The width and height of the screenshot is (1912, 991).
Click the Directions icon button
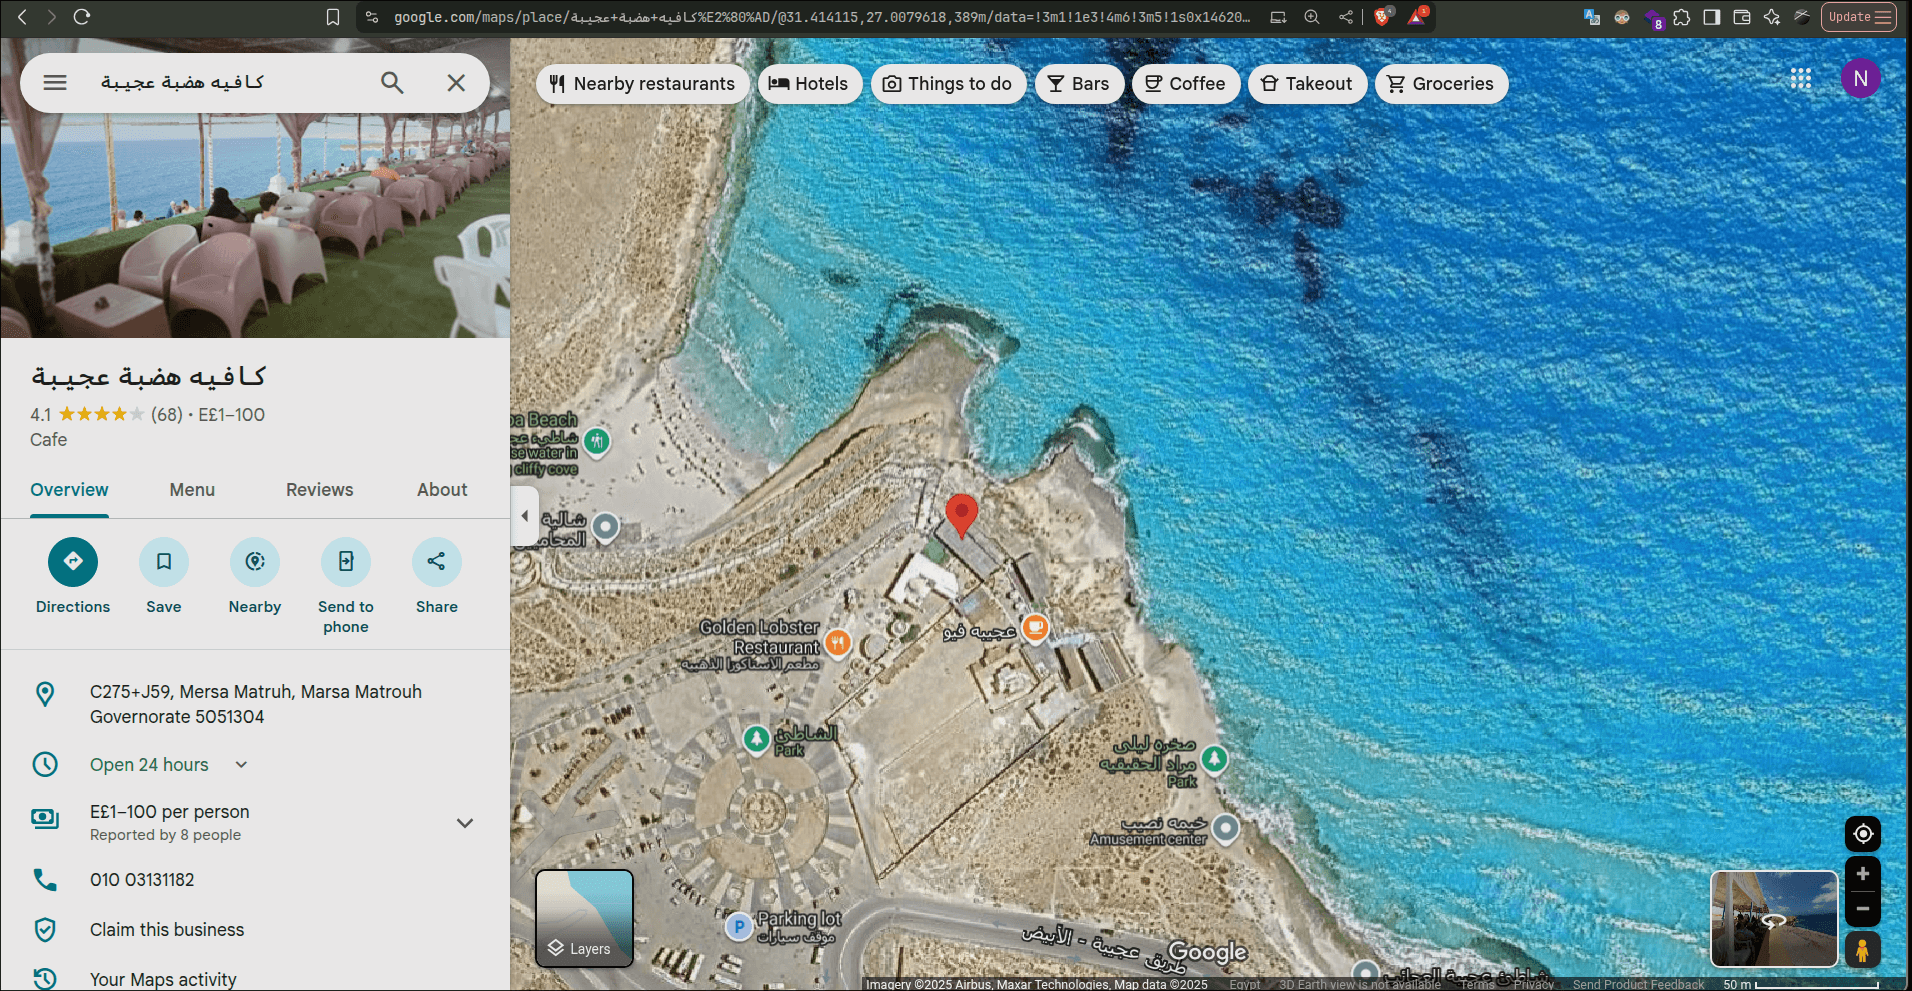pos(73,562)
